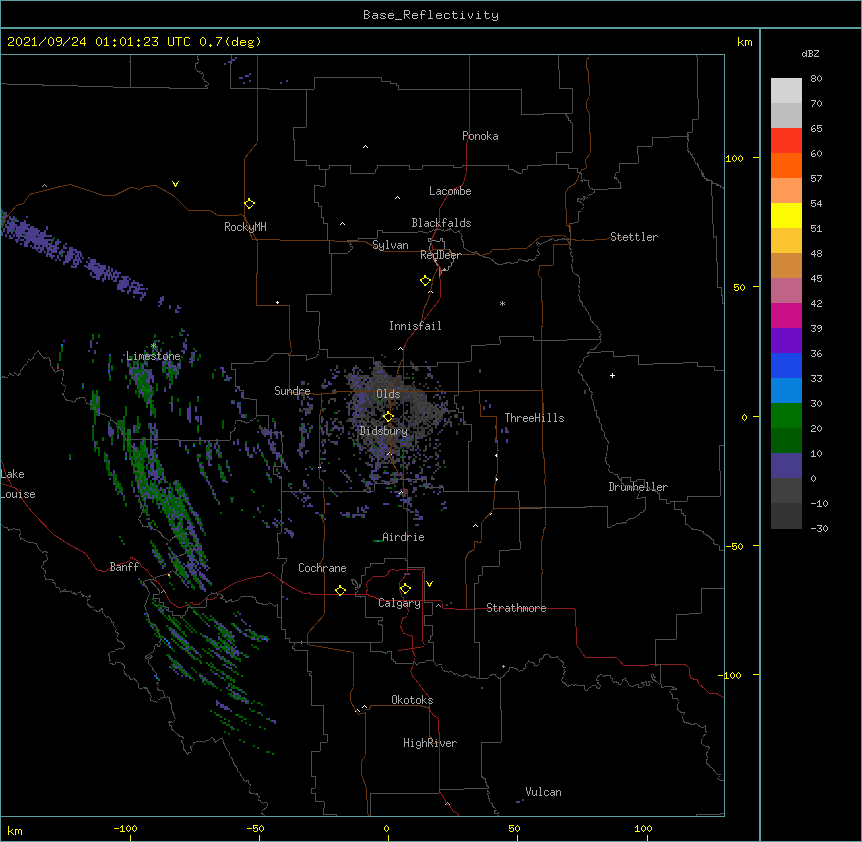Viewport: 862px width, 842px height.
Task: Click the ThreeHills label
Action: 534,418
